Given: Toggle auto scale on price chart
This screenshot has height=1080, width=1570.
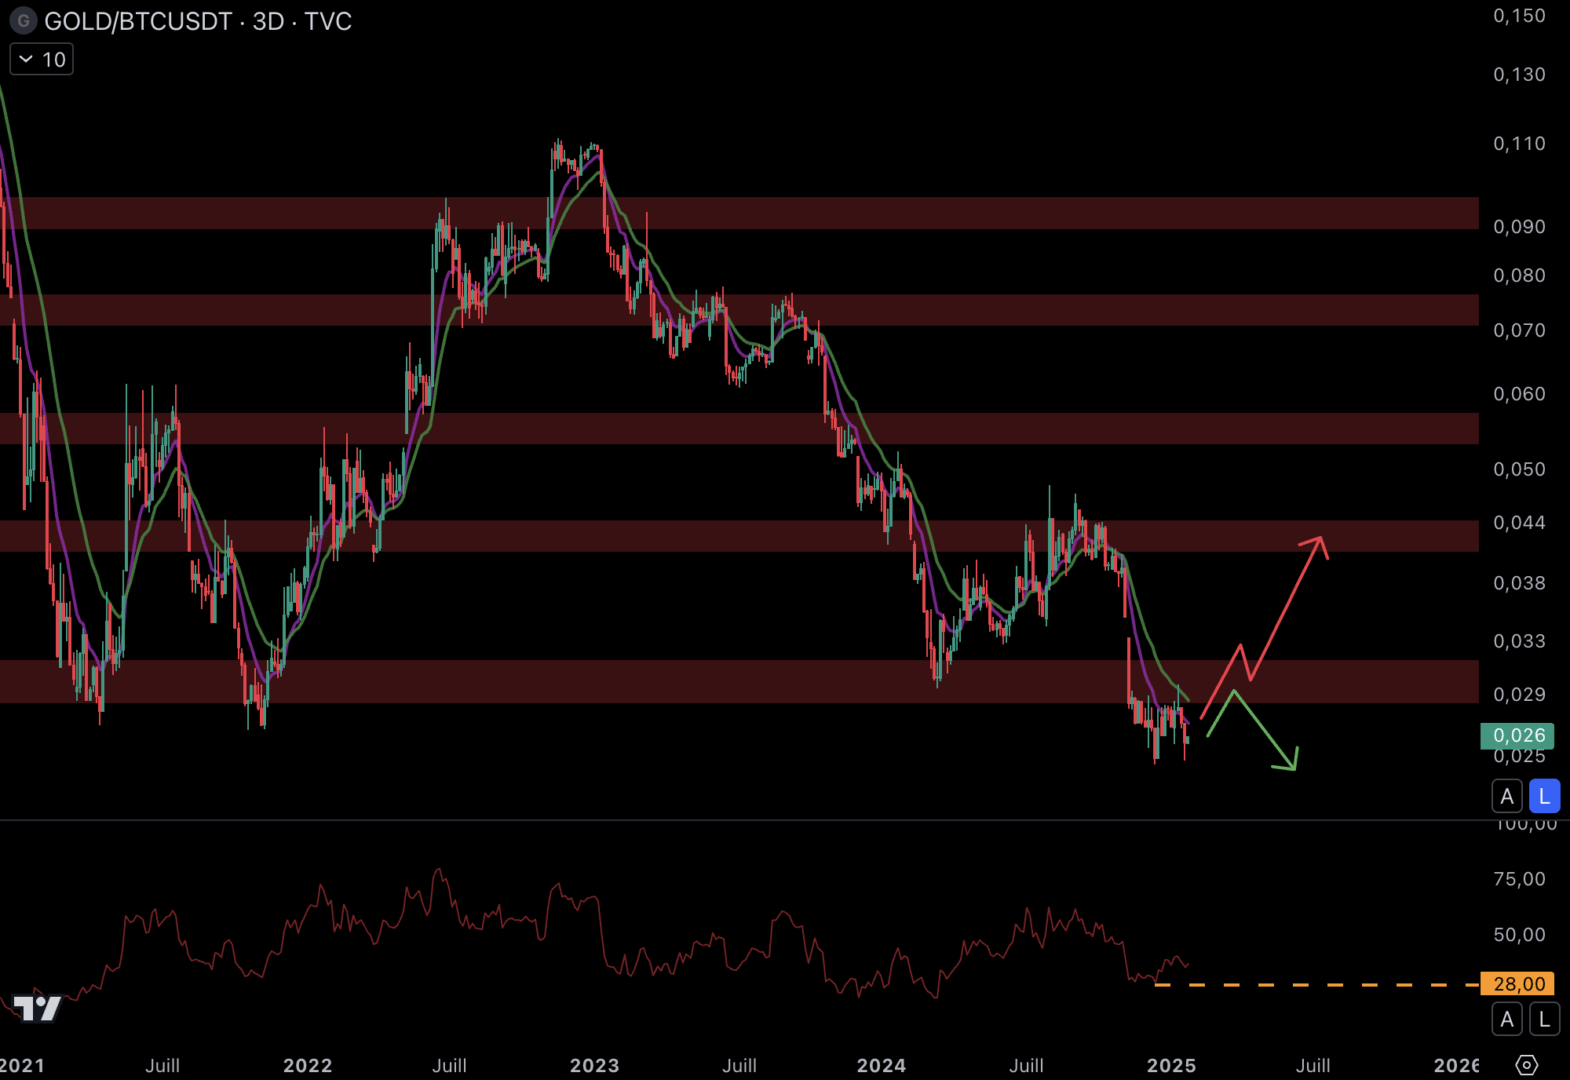Looking at the screenshot, I should (x=1507, y=796).
